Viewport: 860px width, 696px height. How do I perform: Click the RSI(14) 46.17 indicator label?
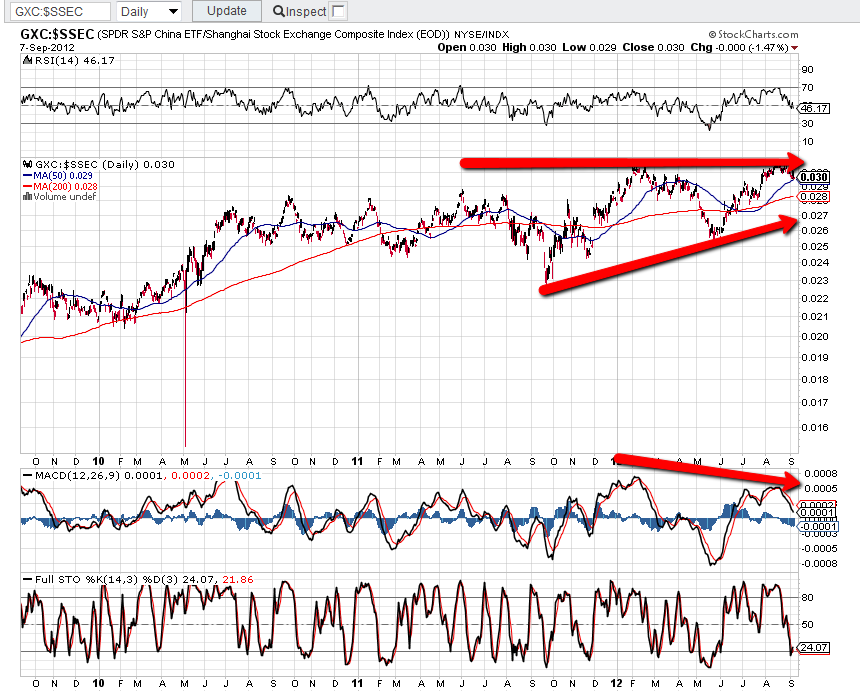pyautogui.click(x=75, y=61)
